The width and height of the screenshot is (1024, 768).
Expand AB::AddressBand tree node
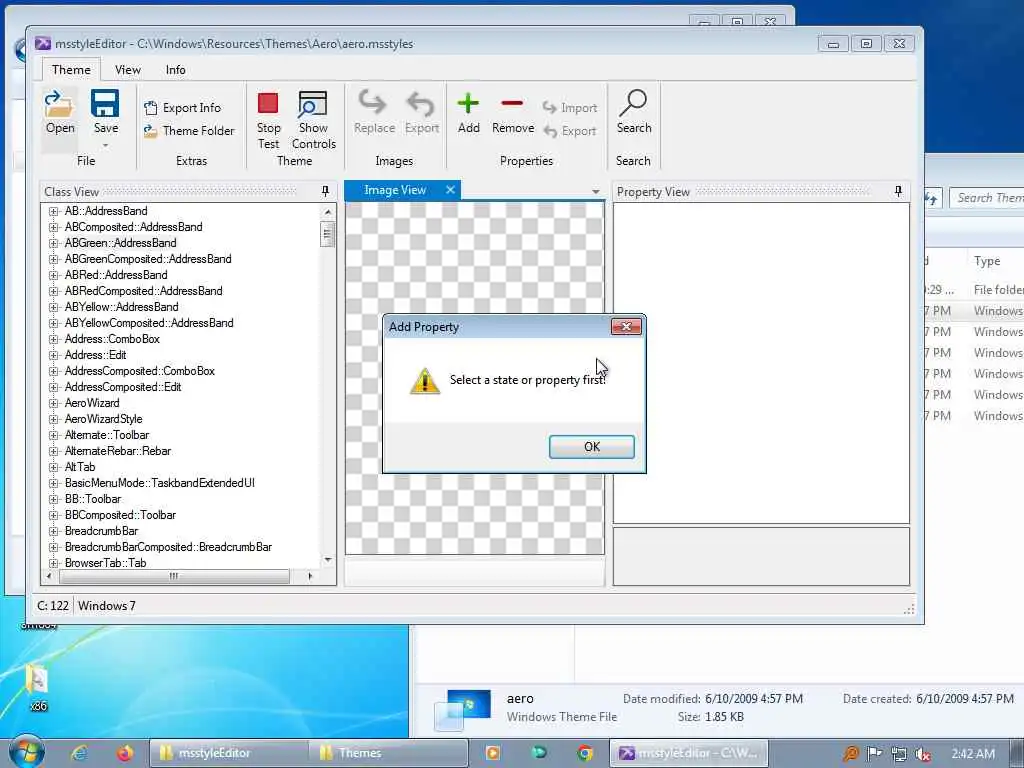pos(54,211)
